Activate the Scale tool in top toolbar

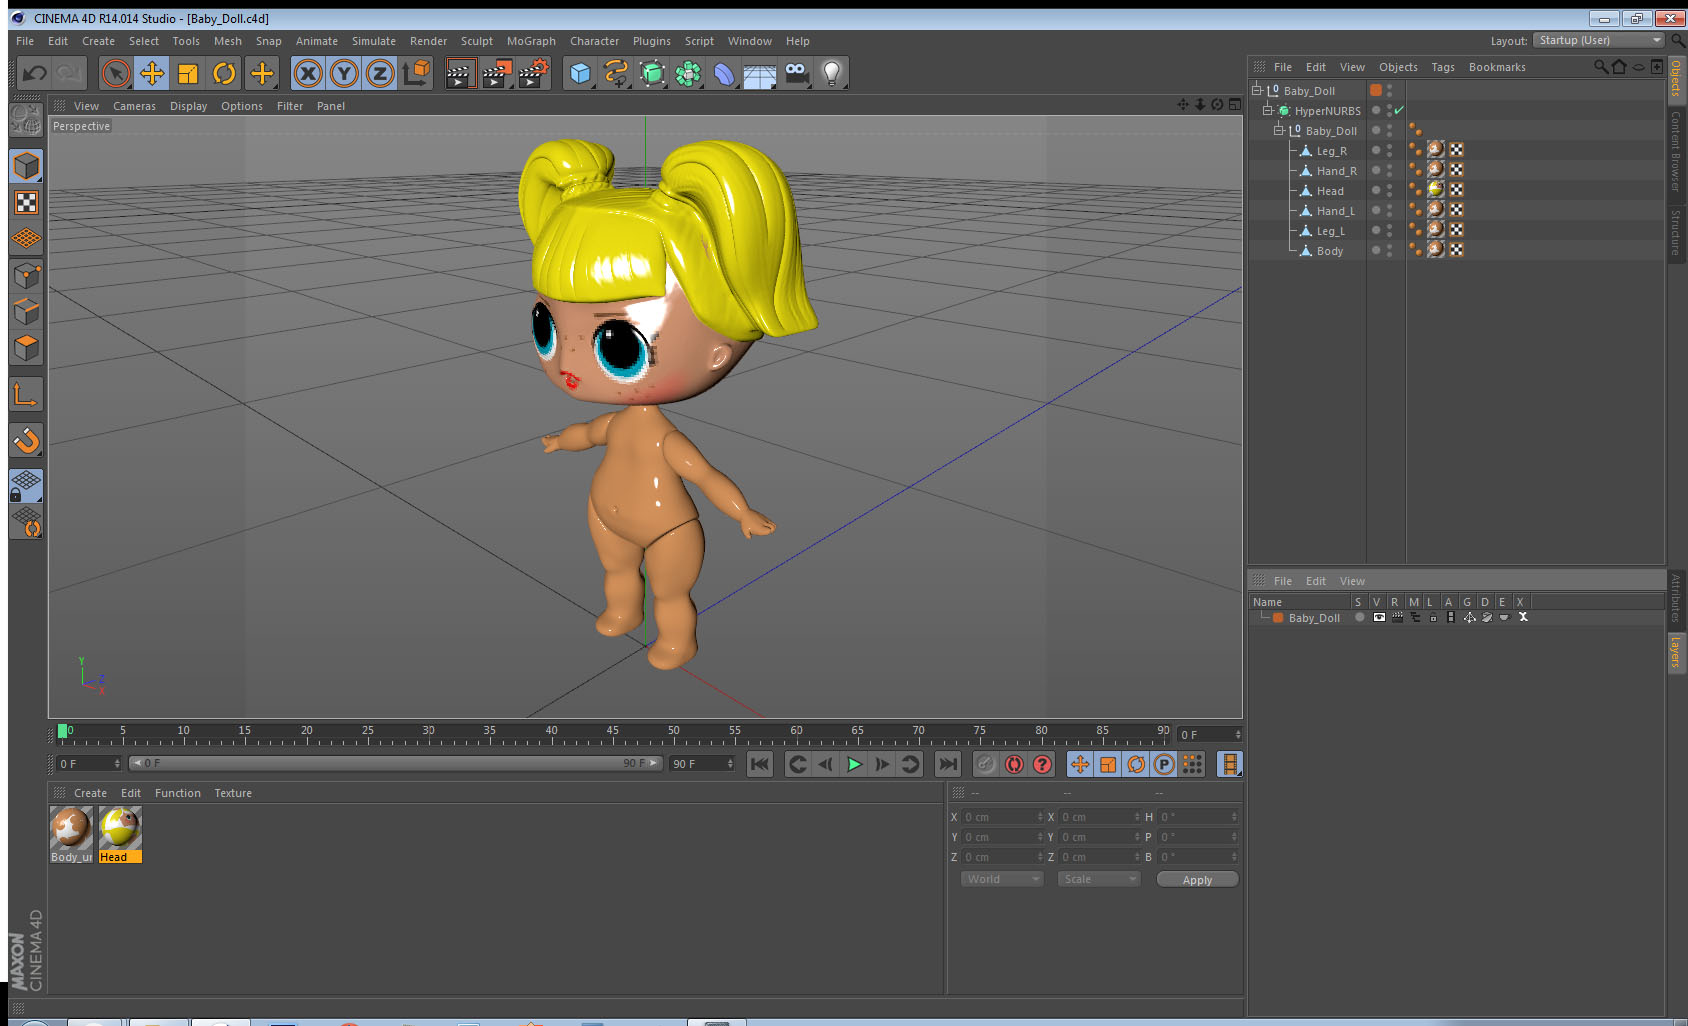coord(188,73)
